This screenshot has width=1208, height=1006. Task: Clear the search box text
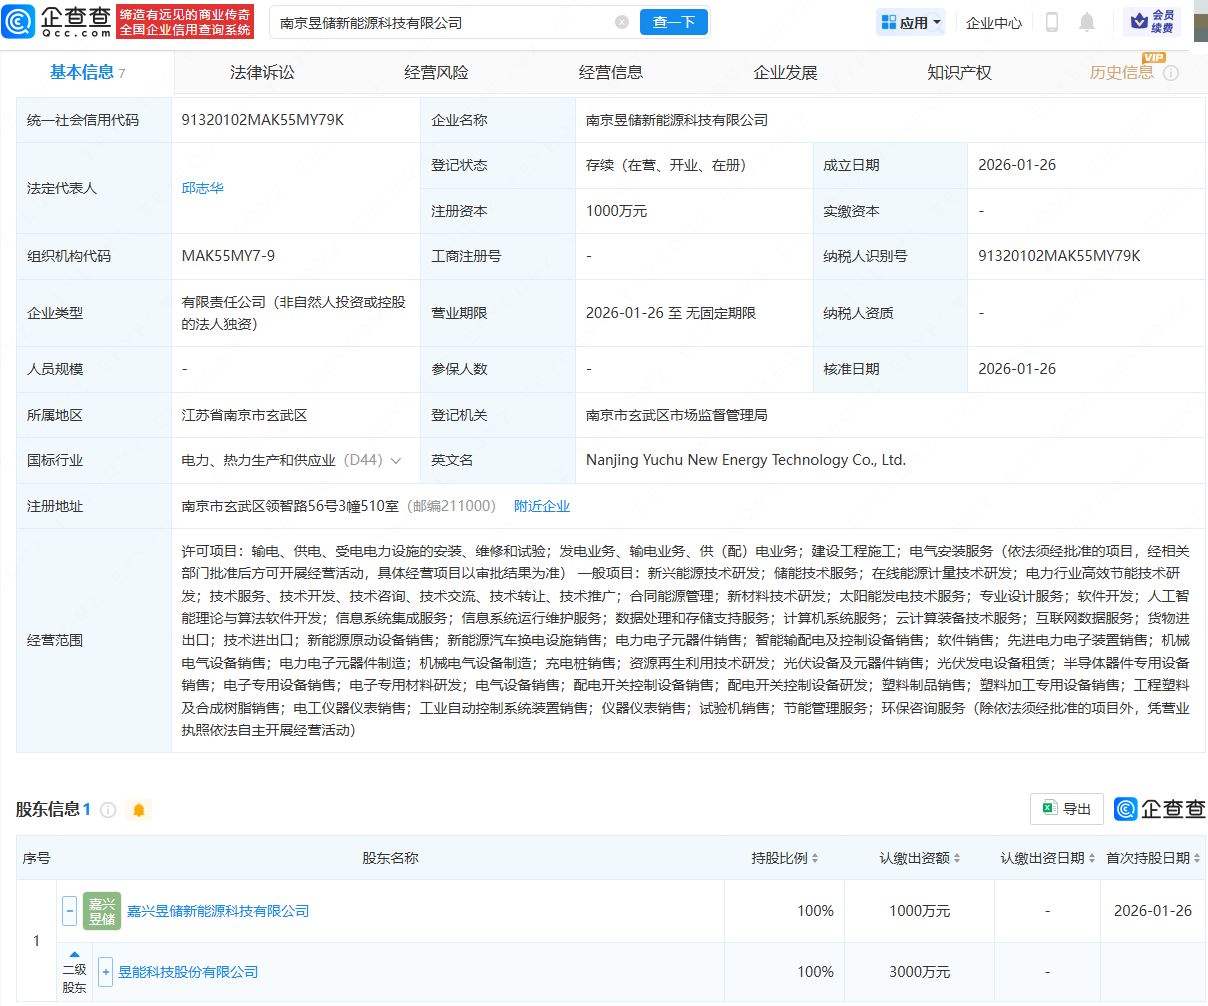[x=622, y=22]
